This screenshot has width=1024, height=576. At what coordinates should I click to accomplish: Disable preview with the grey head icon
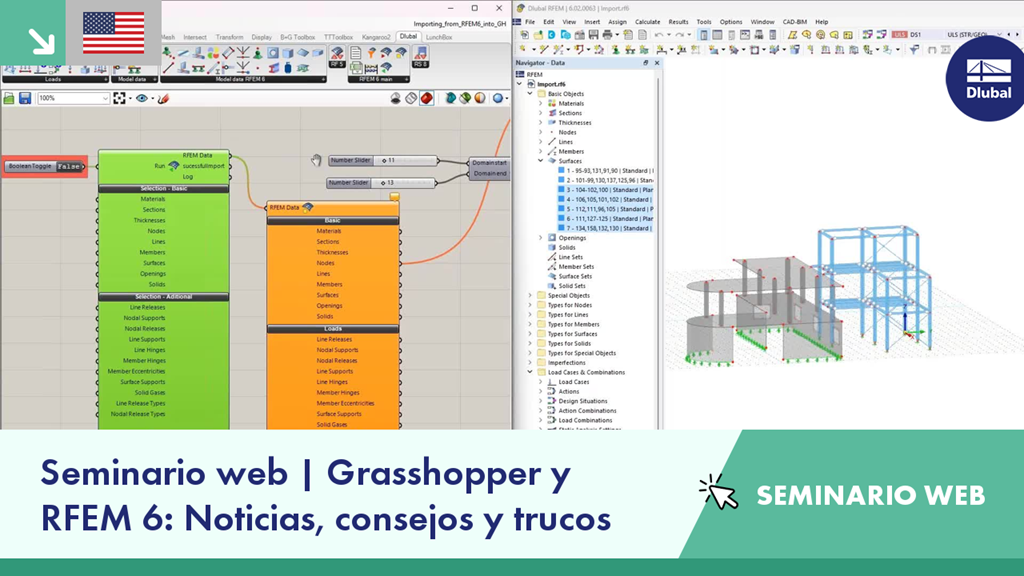(x=395, y=98)
